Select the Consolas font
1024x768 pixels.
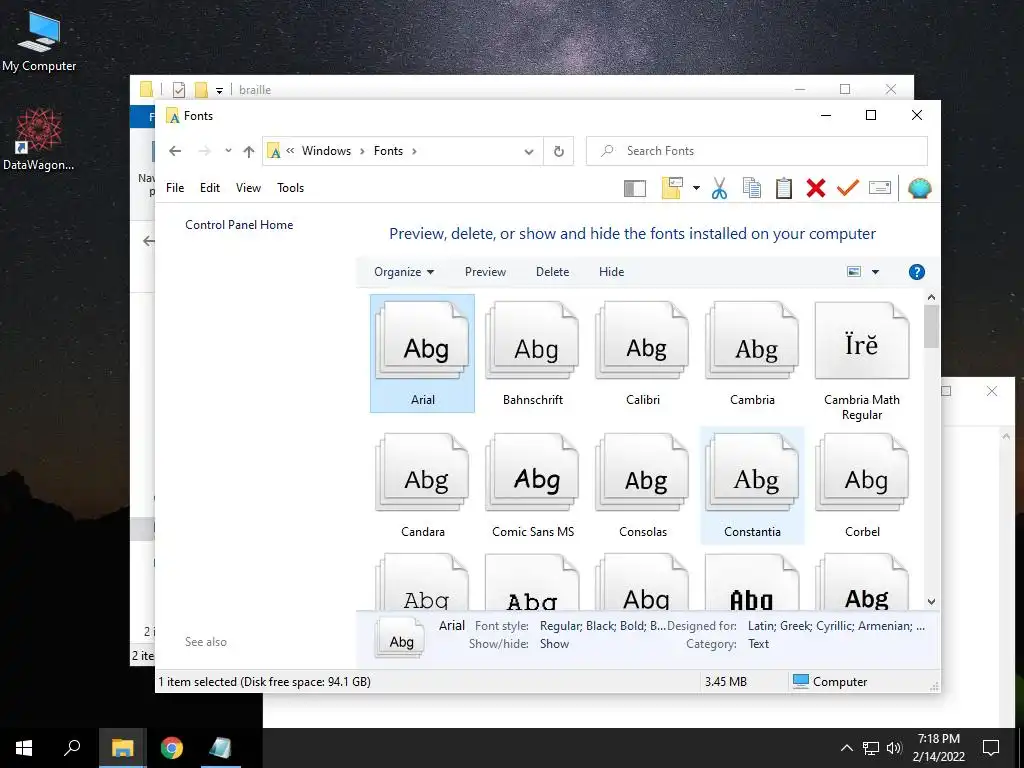click(x=643, y=485)
